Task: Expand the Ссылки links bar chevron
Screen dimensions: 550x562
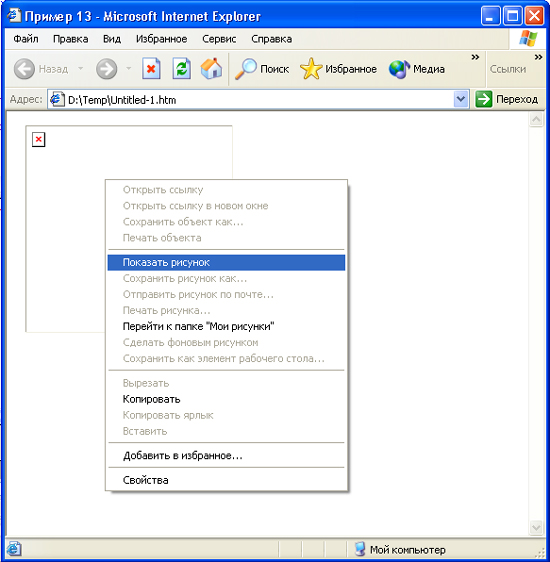Action: (538, 57)
